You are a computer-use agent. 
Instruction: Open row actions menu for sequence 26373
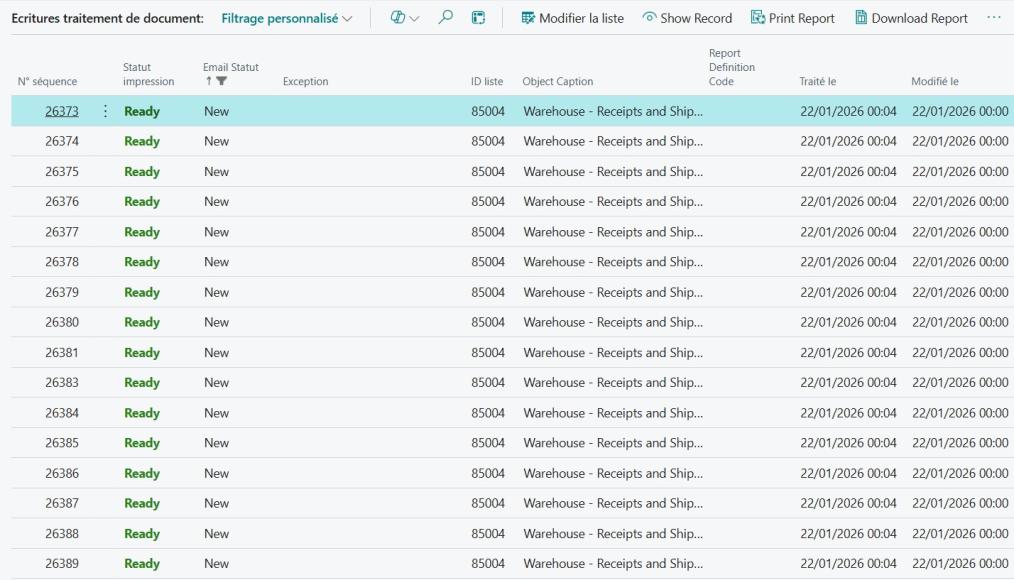tap(106, 111)
